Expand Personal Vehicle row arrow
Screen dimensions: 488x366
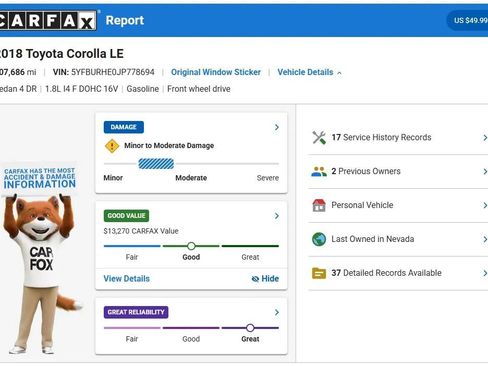(485, 205)
